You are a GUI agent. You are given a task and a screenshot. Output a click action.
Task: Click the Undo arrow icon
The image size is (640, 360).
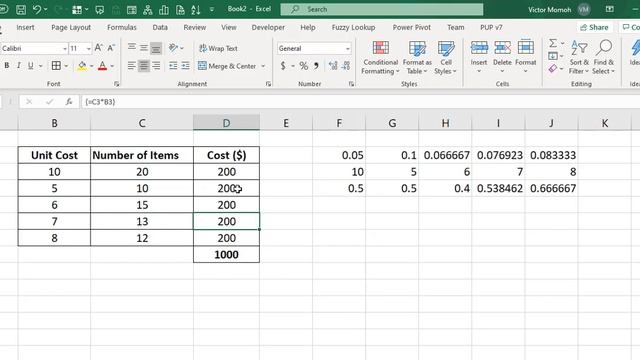[37, 9]
